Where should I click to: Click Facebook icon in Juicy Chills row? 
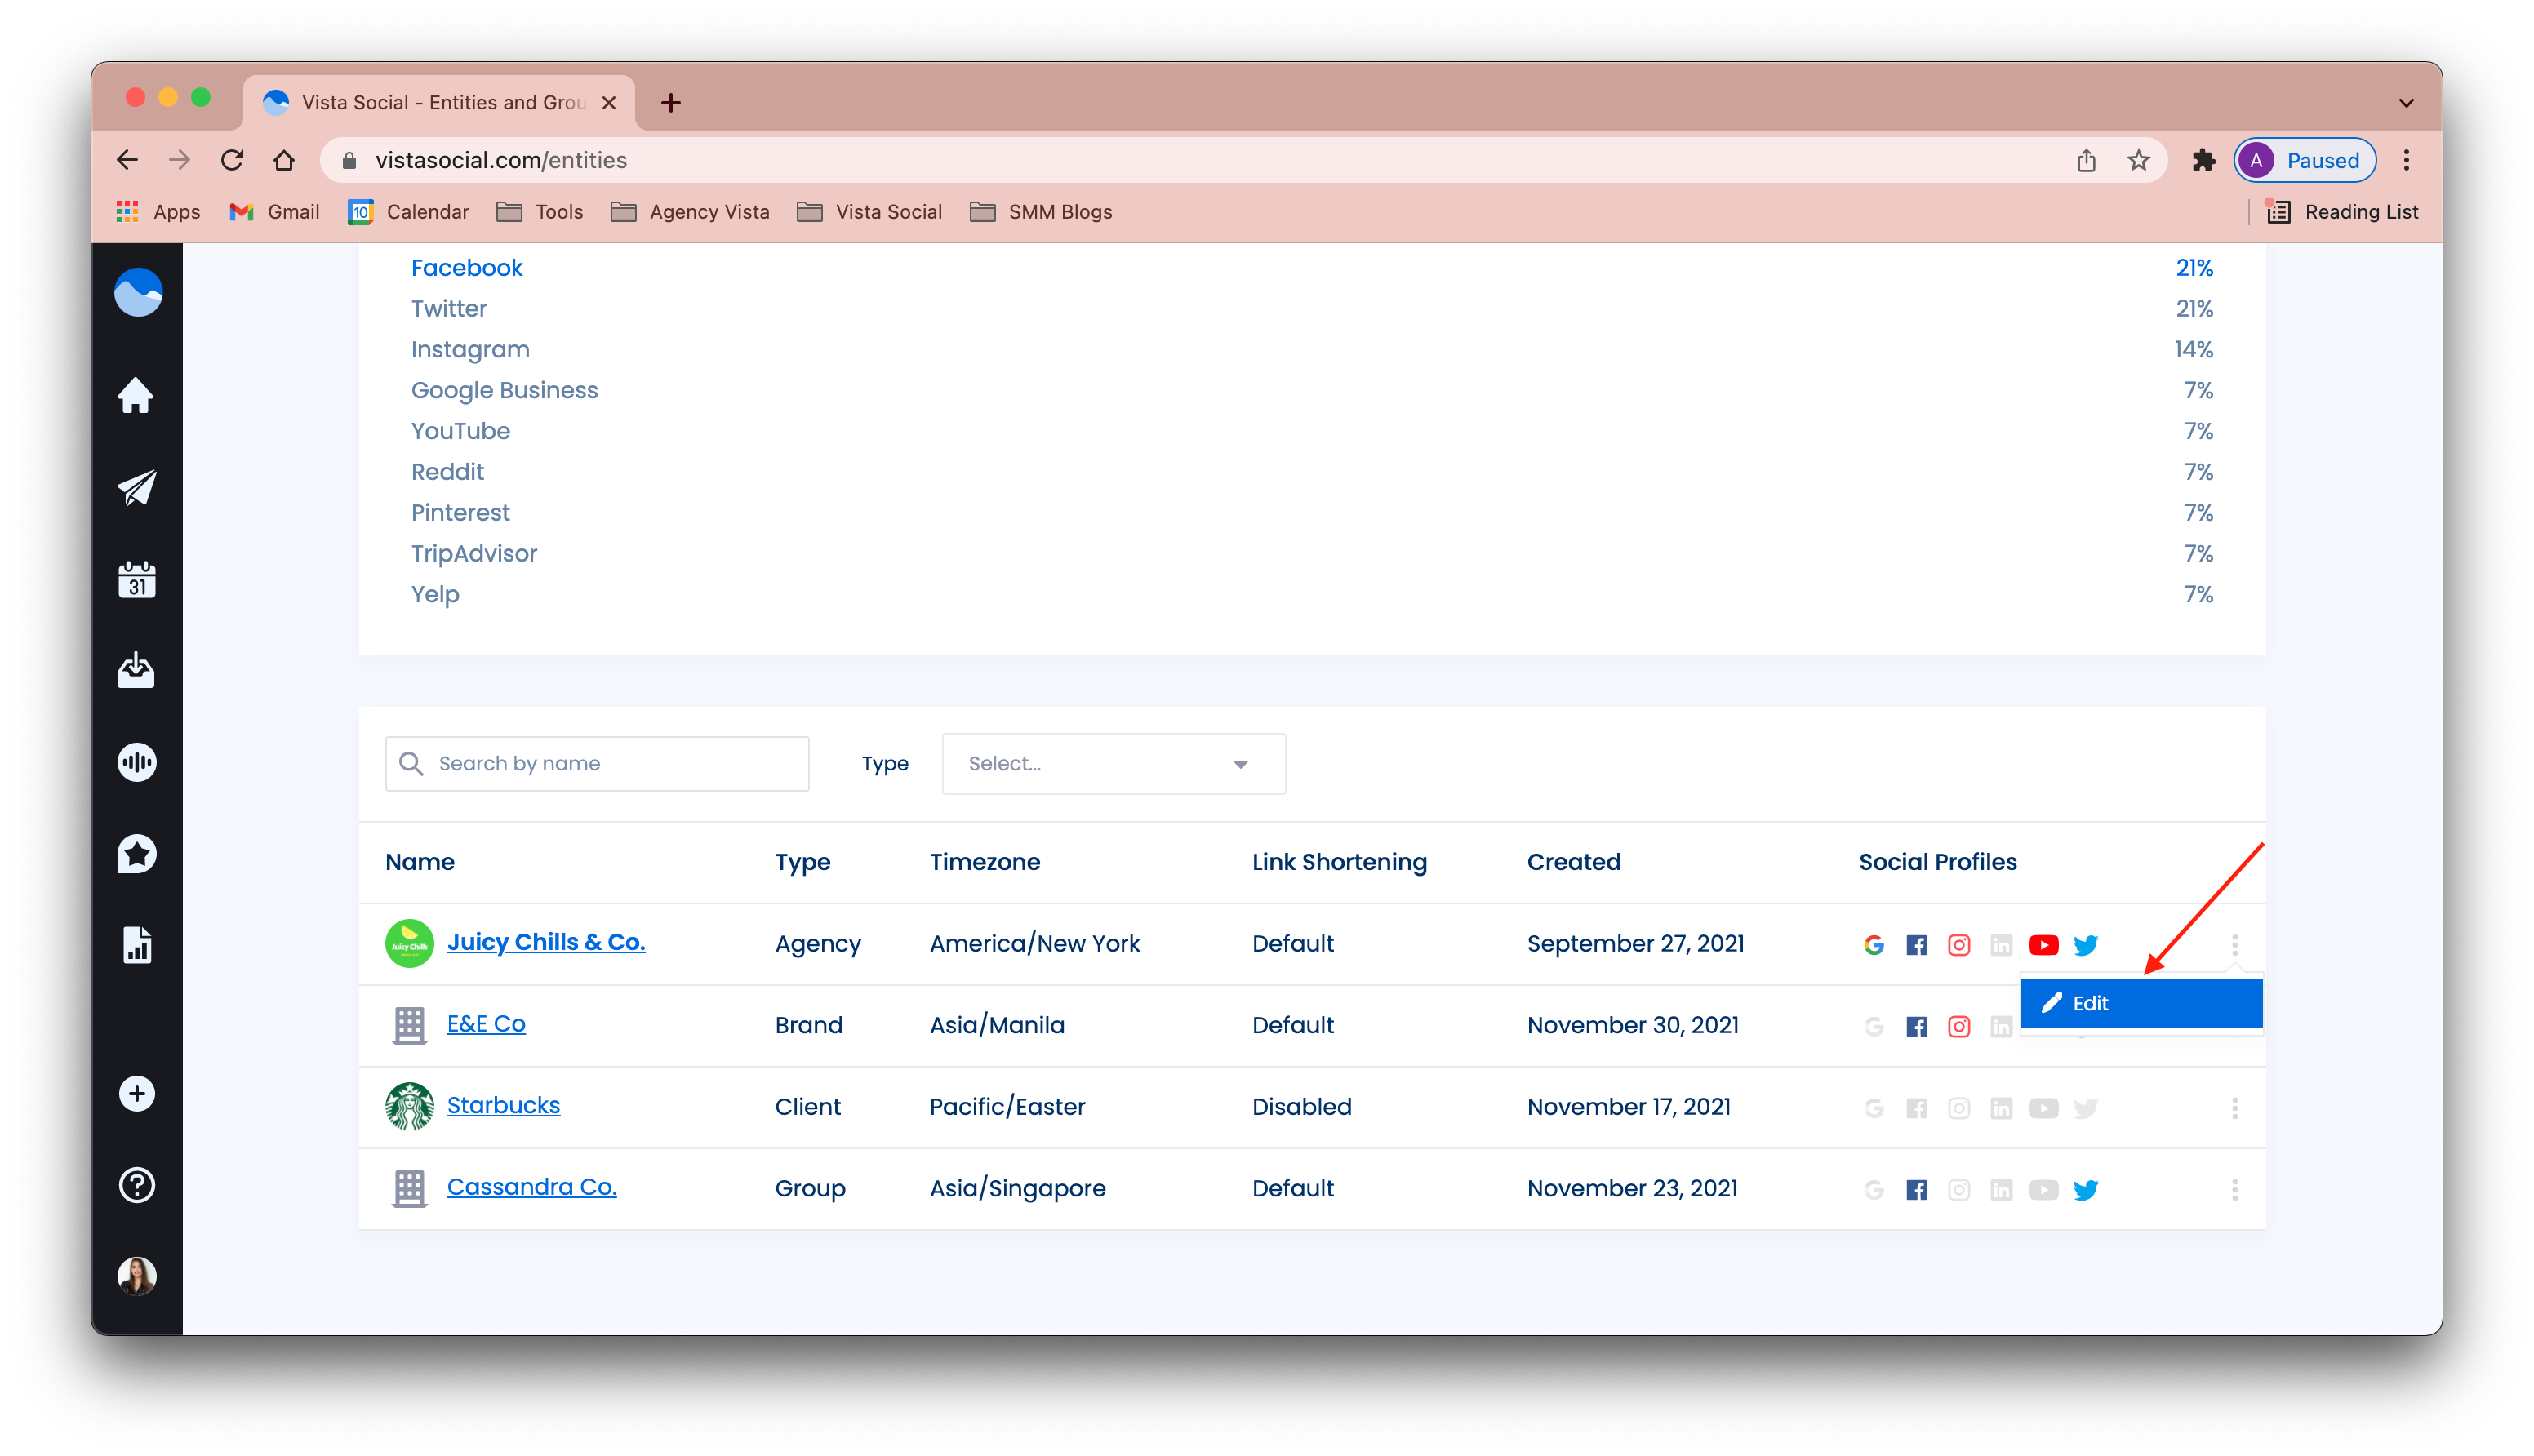(x=1916, y=945)
